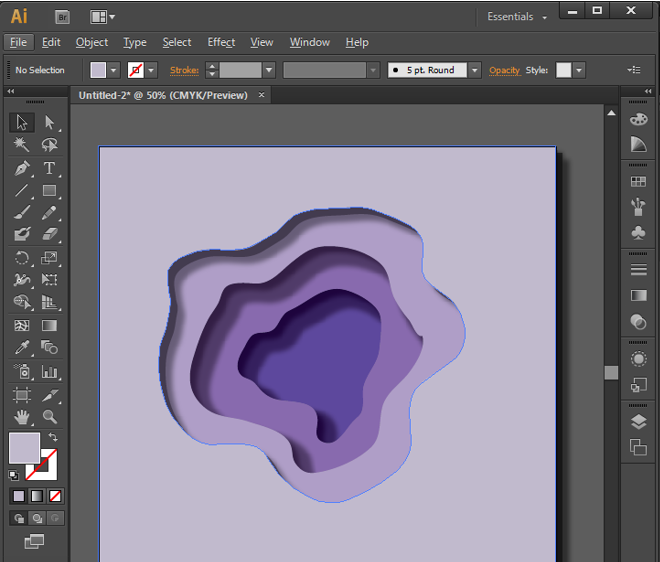Select the Magic Wand tool
This screenshot has height=562, width=660.
tap(22, 145)
